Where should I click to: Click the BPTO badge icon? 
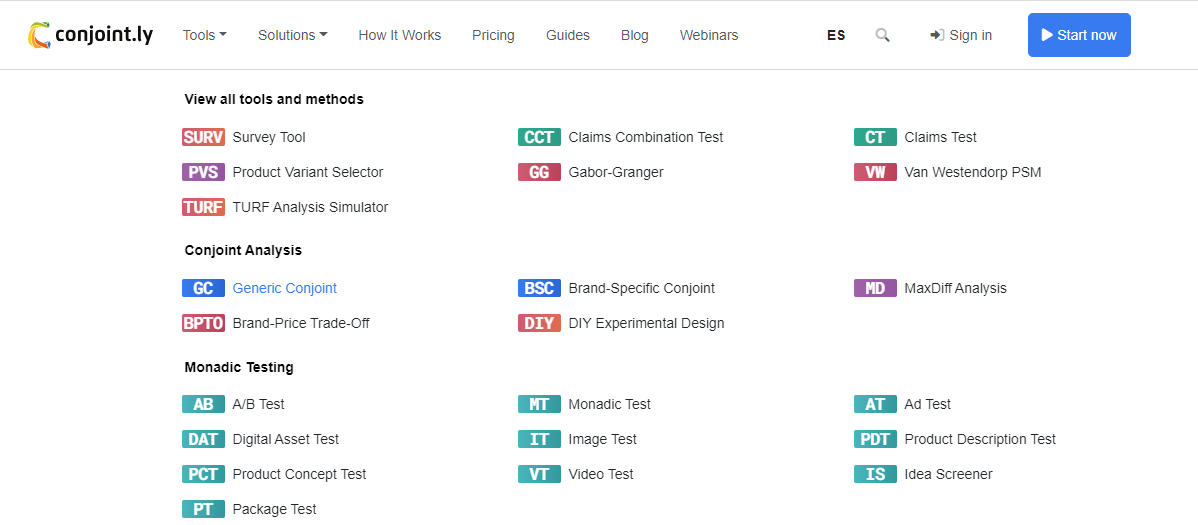click(203, 323)
